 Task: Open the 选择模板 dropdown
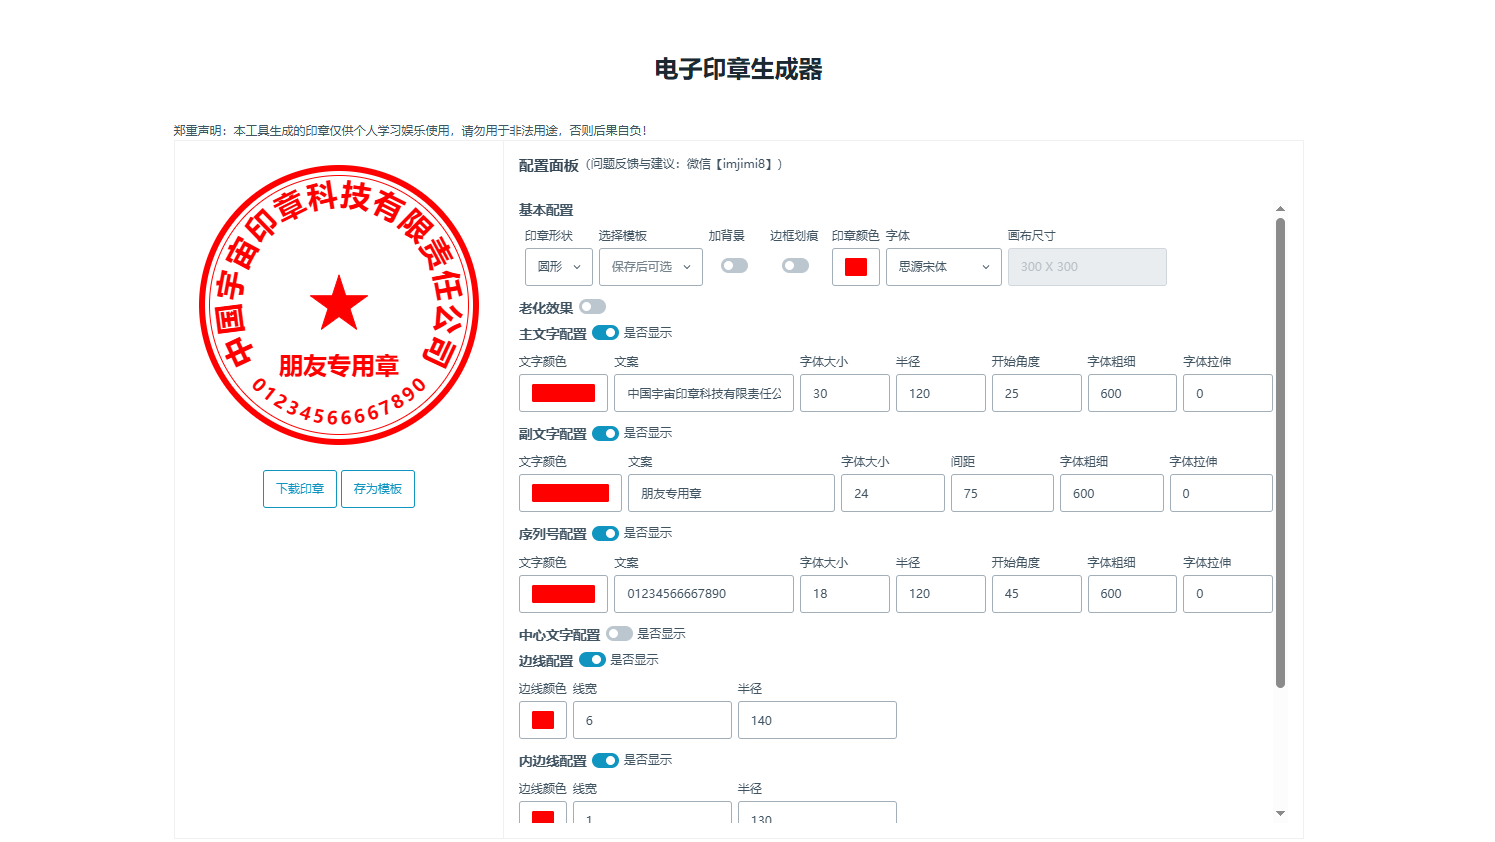pyautogui.click(x=651, y=267)
